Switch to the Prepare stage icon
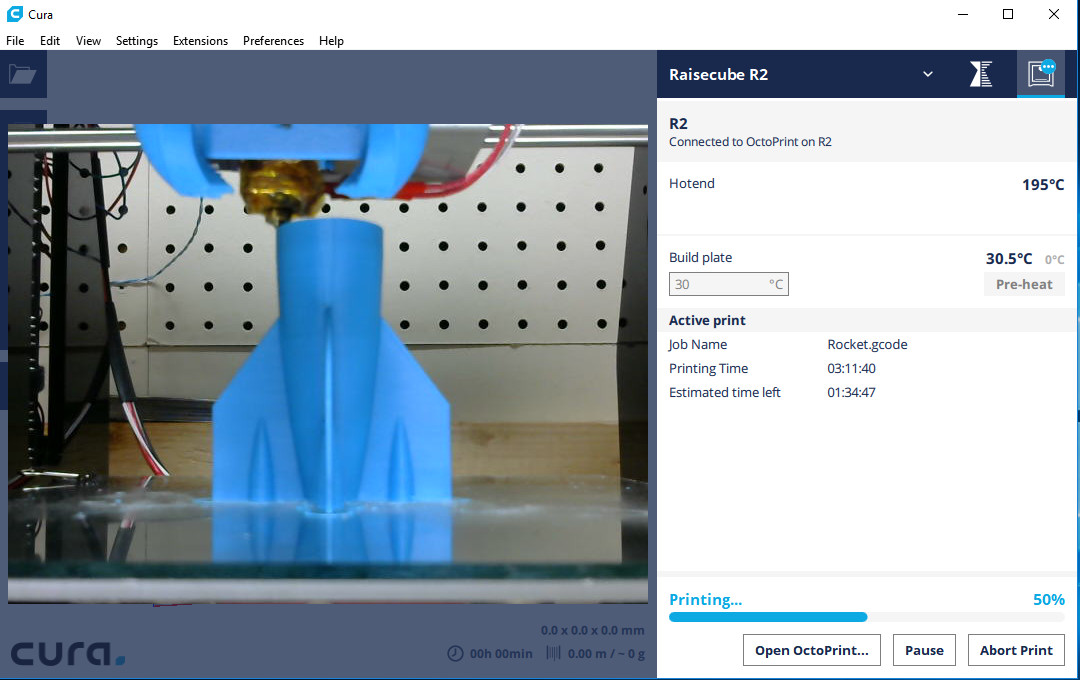This screenshot has width=1080, height=680. click(x=981, y=74)
